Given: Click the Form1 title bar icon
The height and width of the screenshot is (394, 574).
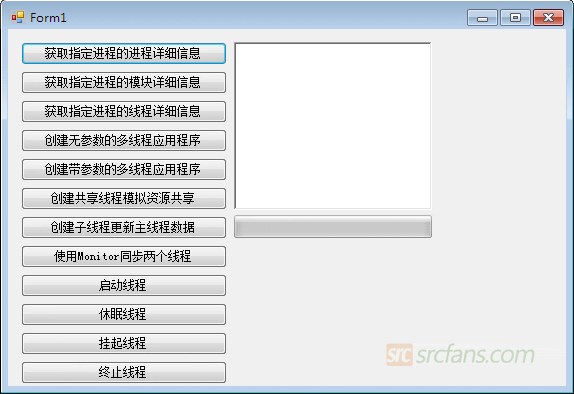Looking at the screenshot, I should point(18,17).
